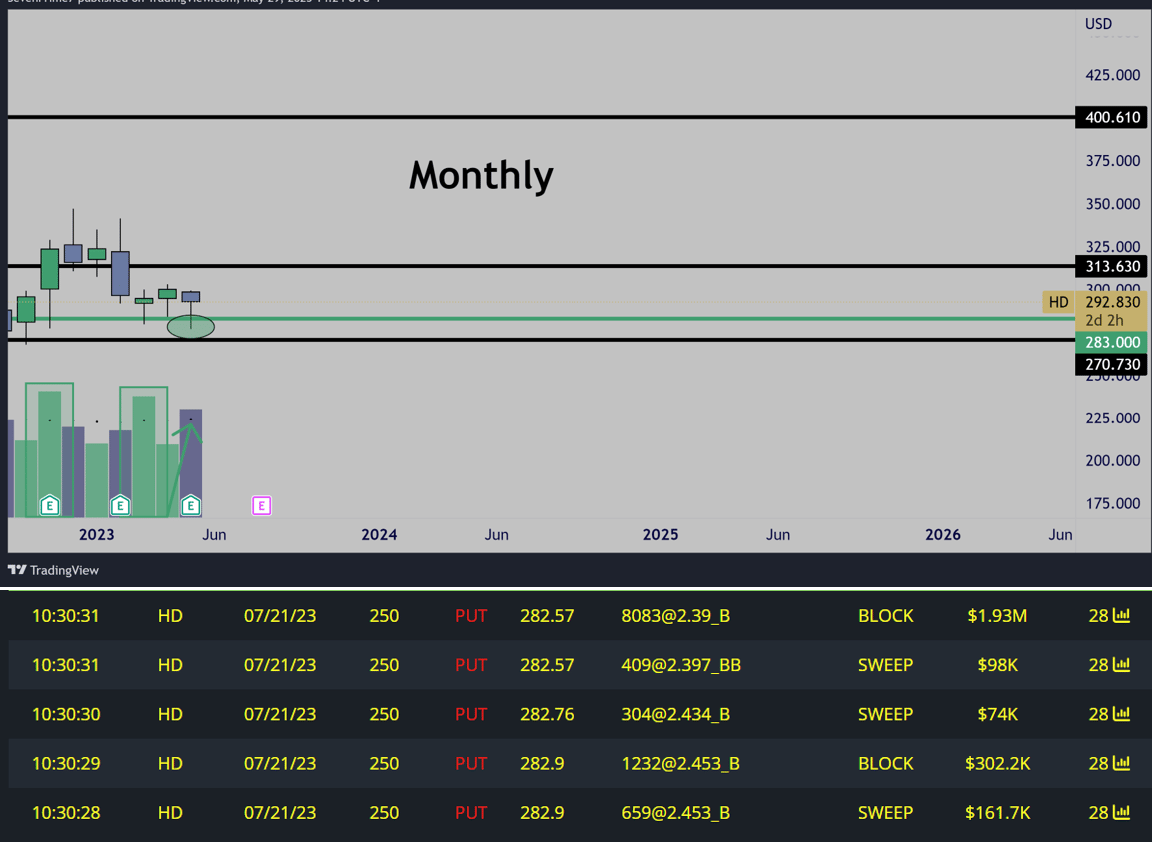Image resolution: width=1152 pixels, height=843 pixels.
Task: Click the green earnings E marker nearest the Jun label
Action: (191, 506)
